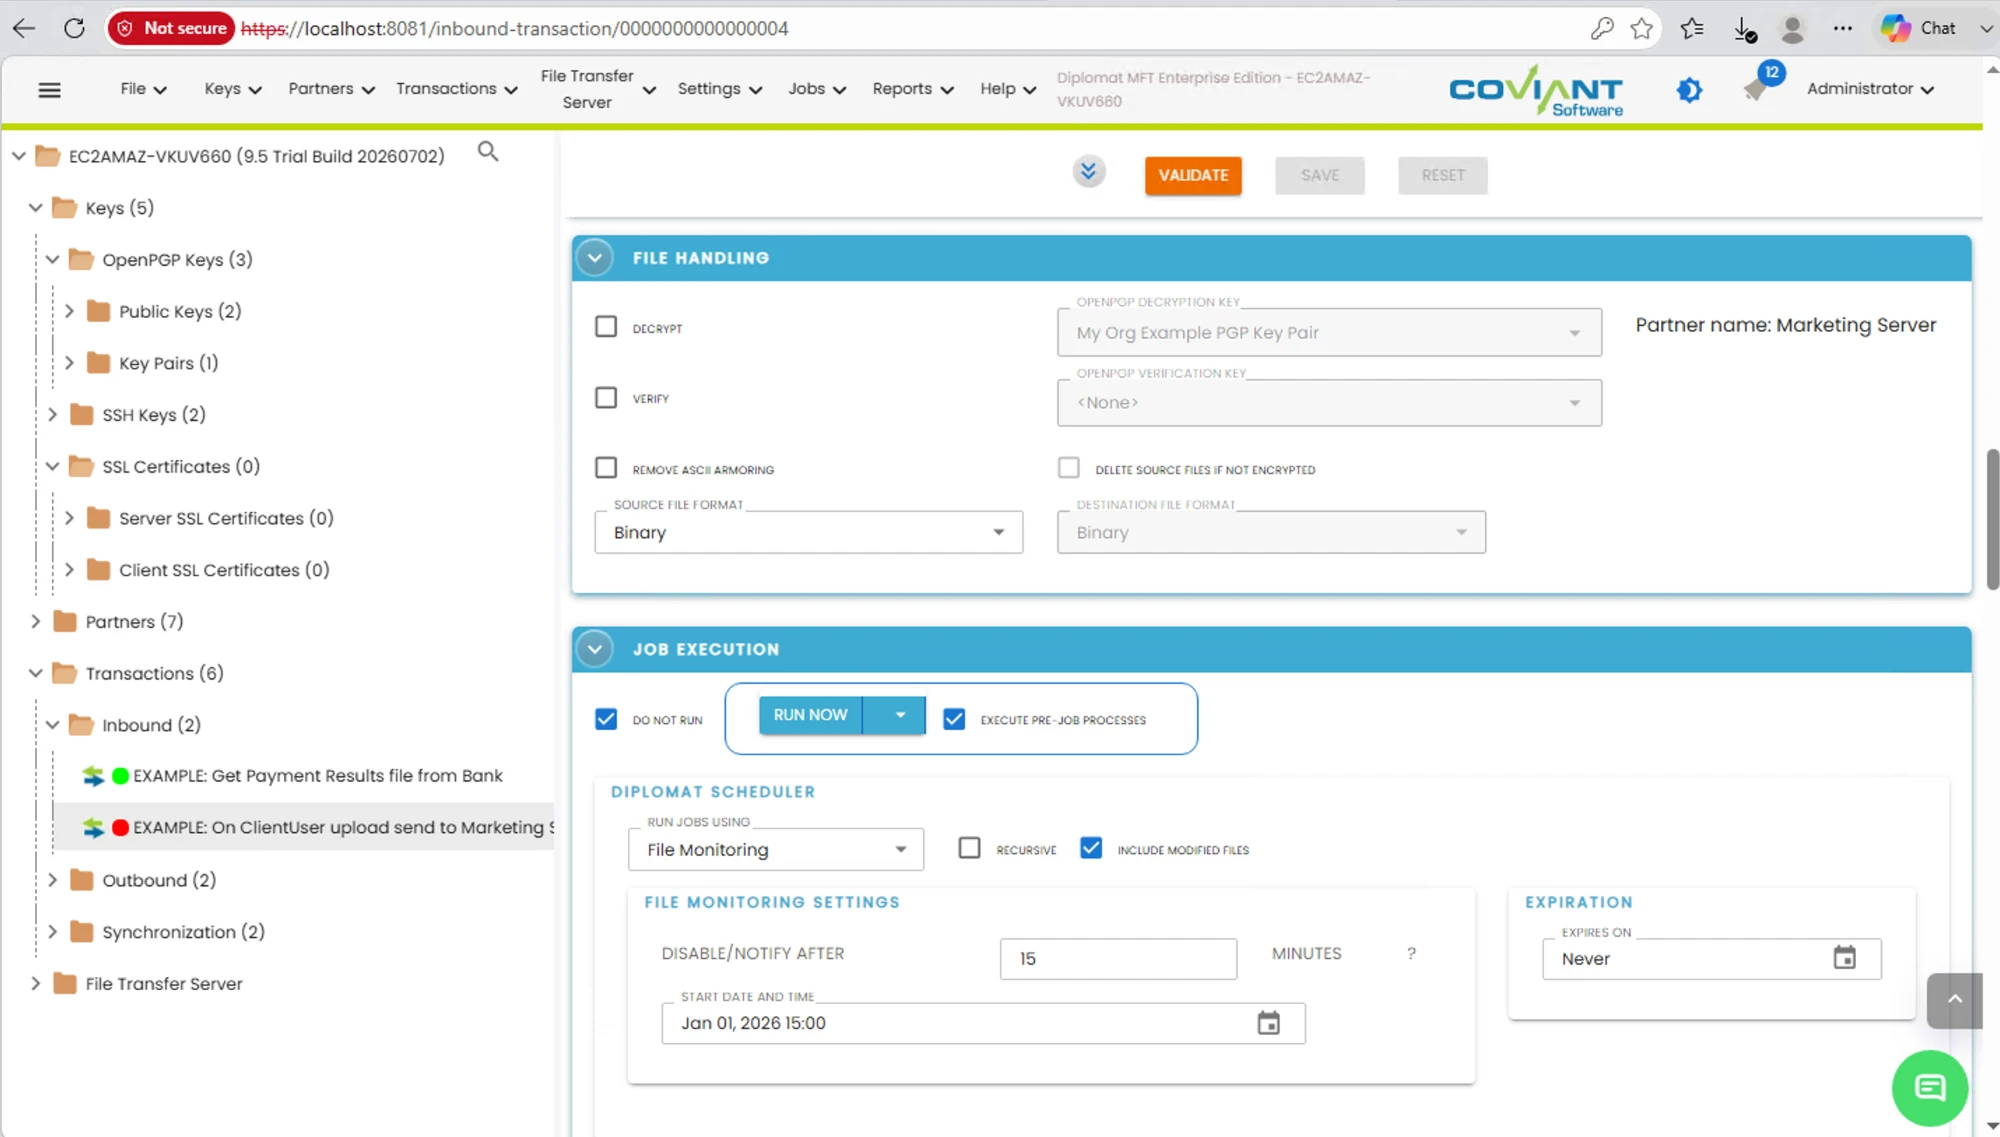The height and width of the screenshot is (1137, 2000).
Task: Open the Start Date and Time calendar picker
Action: tap(1268, 1023)
